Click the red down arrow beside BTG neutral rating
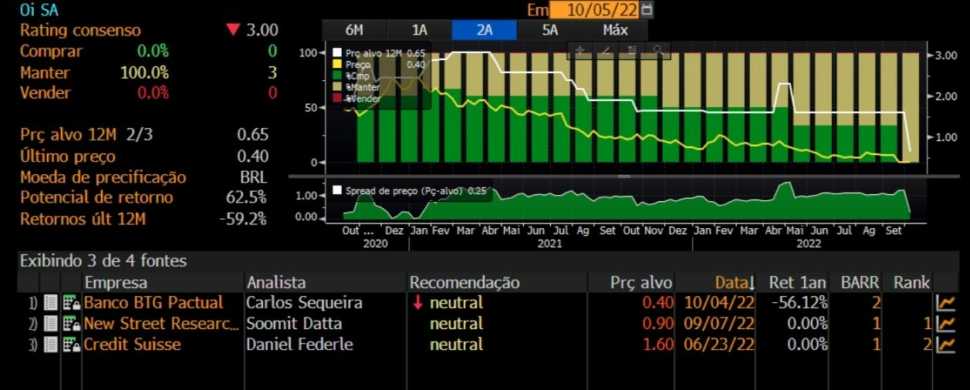 pyautogui.click(x=418, y=303)
